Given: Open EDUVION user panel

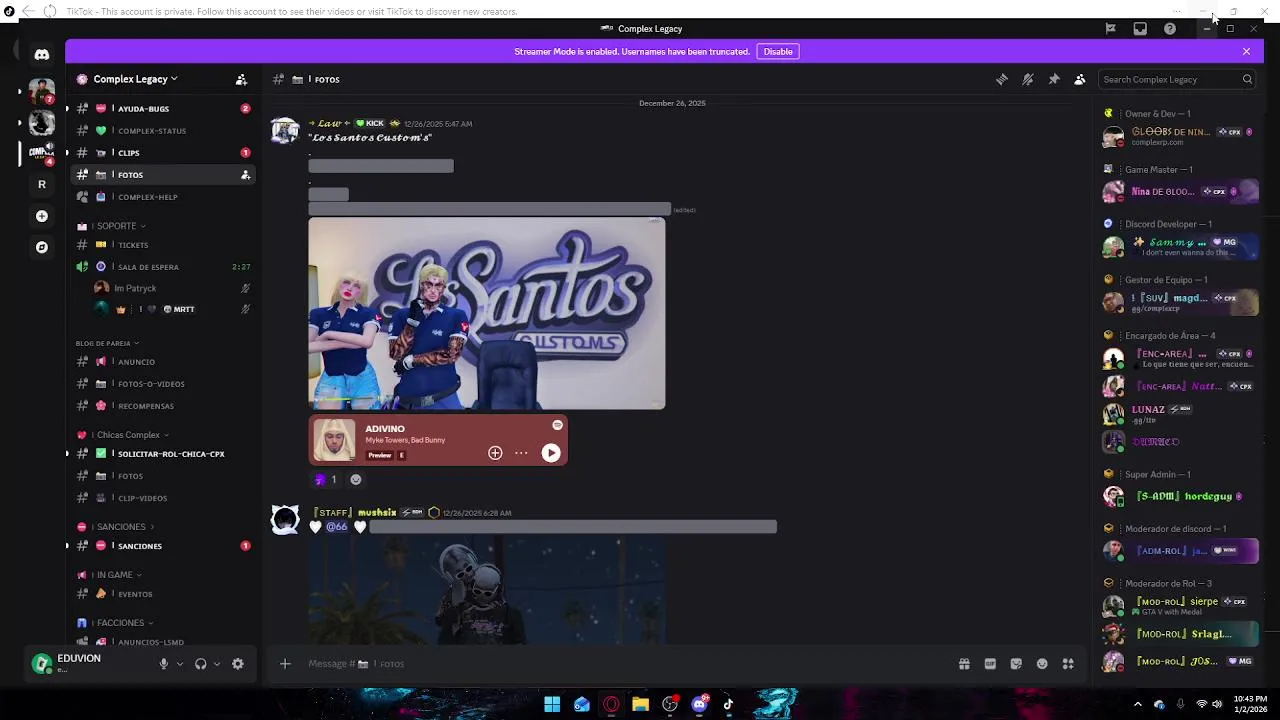Looking at the screenshot, I should click(90, 663).
